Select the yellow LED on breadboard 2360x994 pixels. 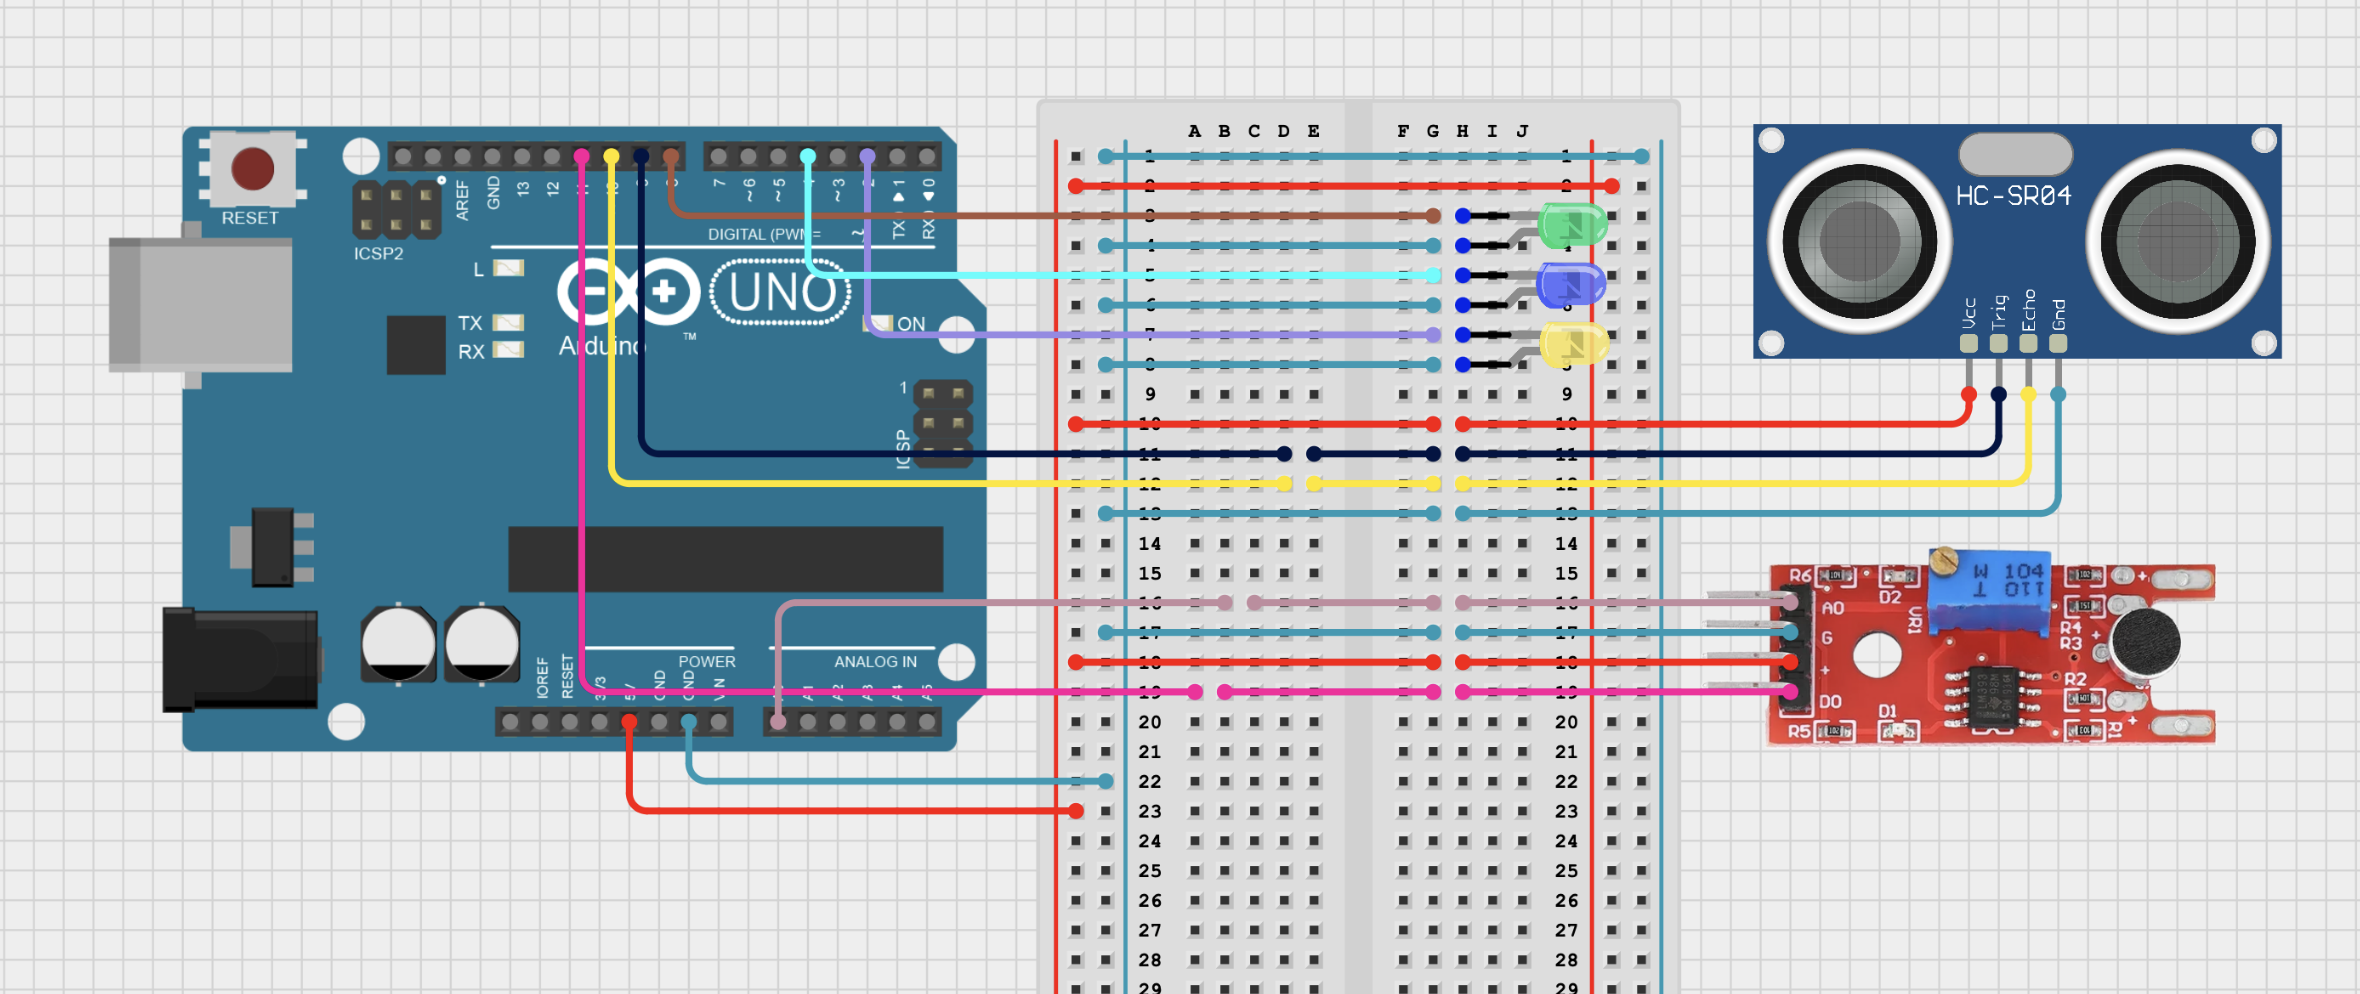1574,344
